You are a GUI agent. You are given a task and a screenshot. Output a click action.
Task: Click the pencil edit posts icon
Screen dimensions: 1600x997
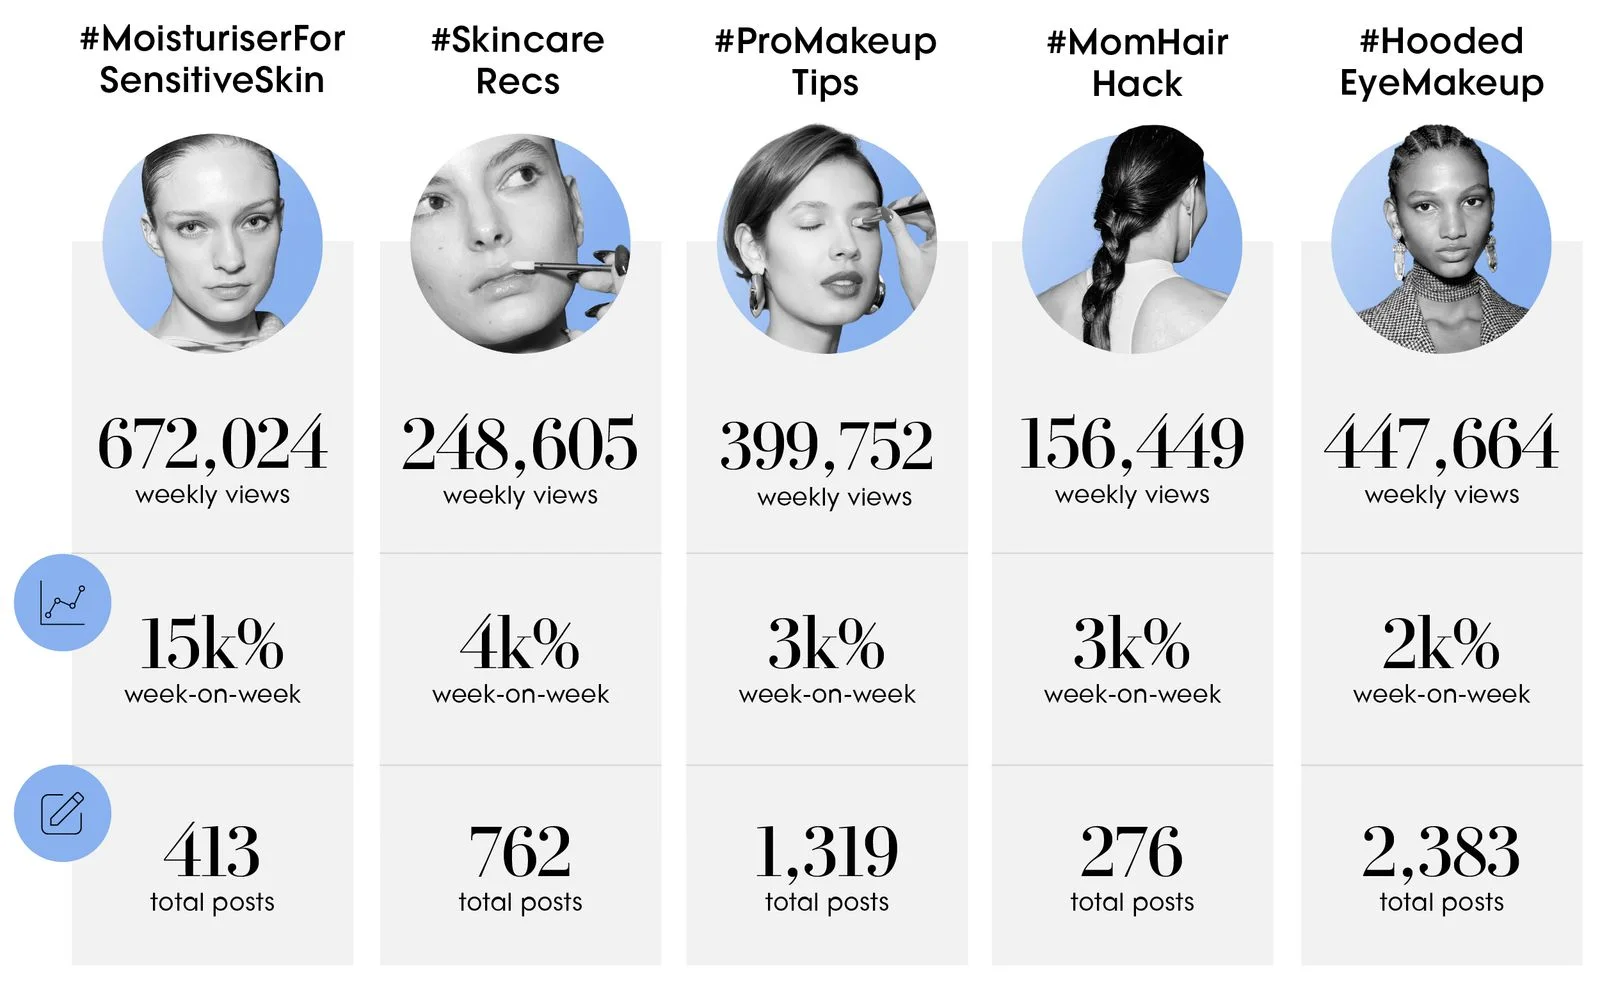pos(62,813)
